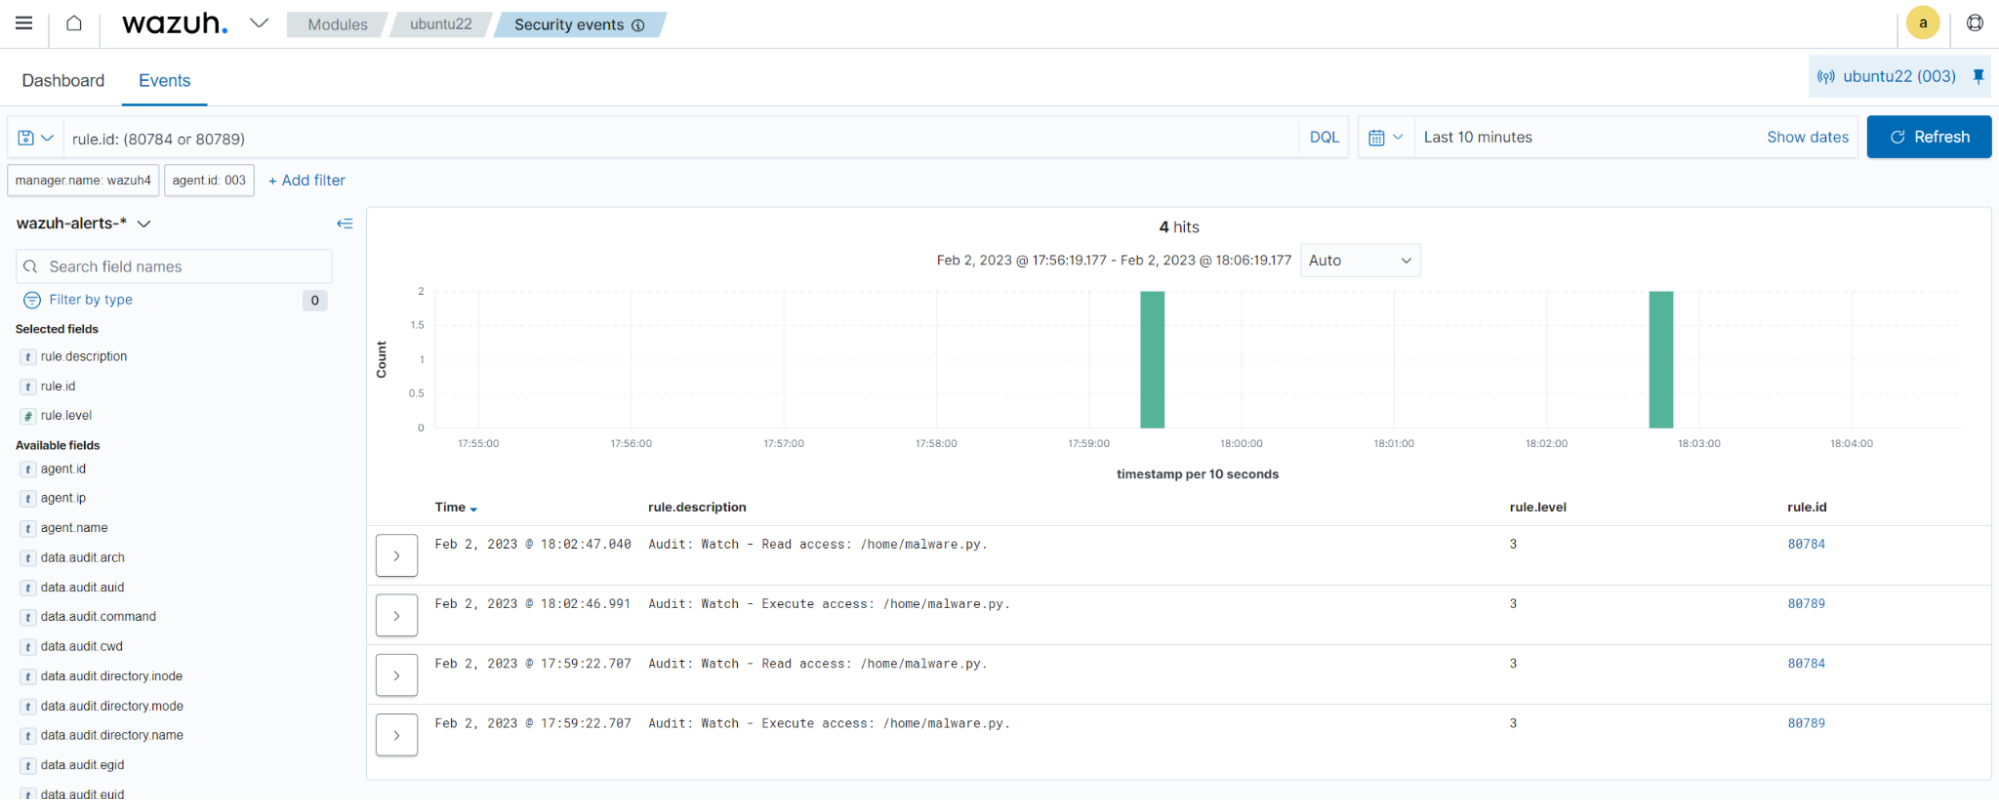Screen dimensions: 1999x800
Task: Show Security events info icon
Action: coord(638,25)
